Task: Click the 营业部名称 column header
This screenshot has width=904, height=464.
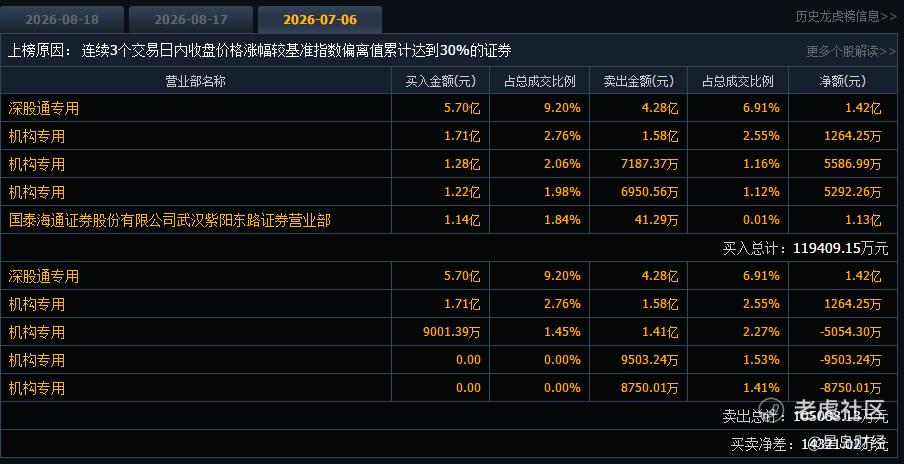Action: [195, 81]
